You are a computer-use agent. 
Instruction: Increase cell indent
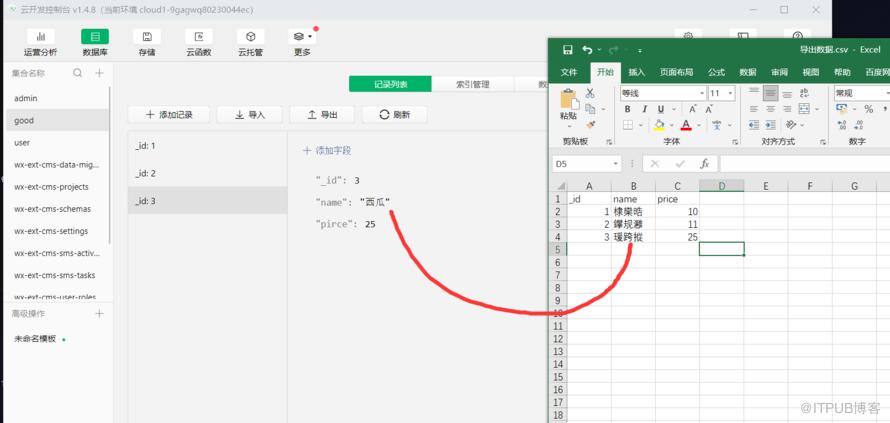click(x=770, y=125)
